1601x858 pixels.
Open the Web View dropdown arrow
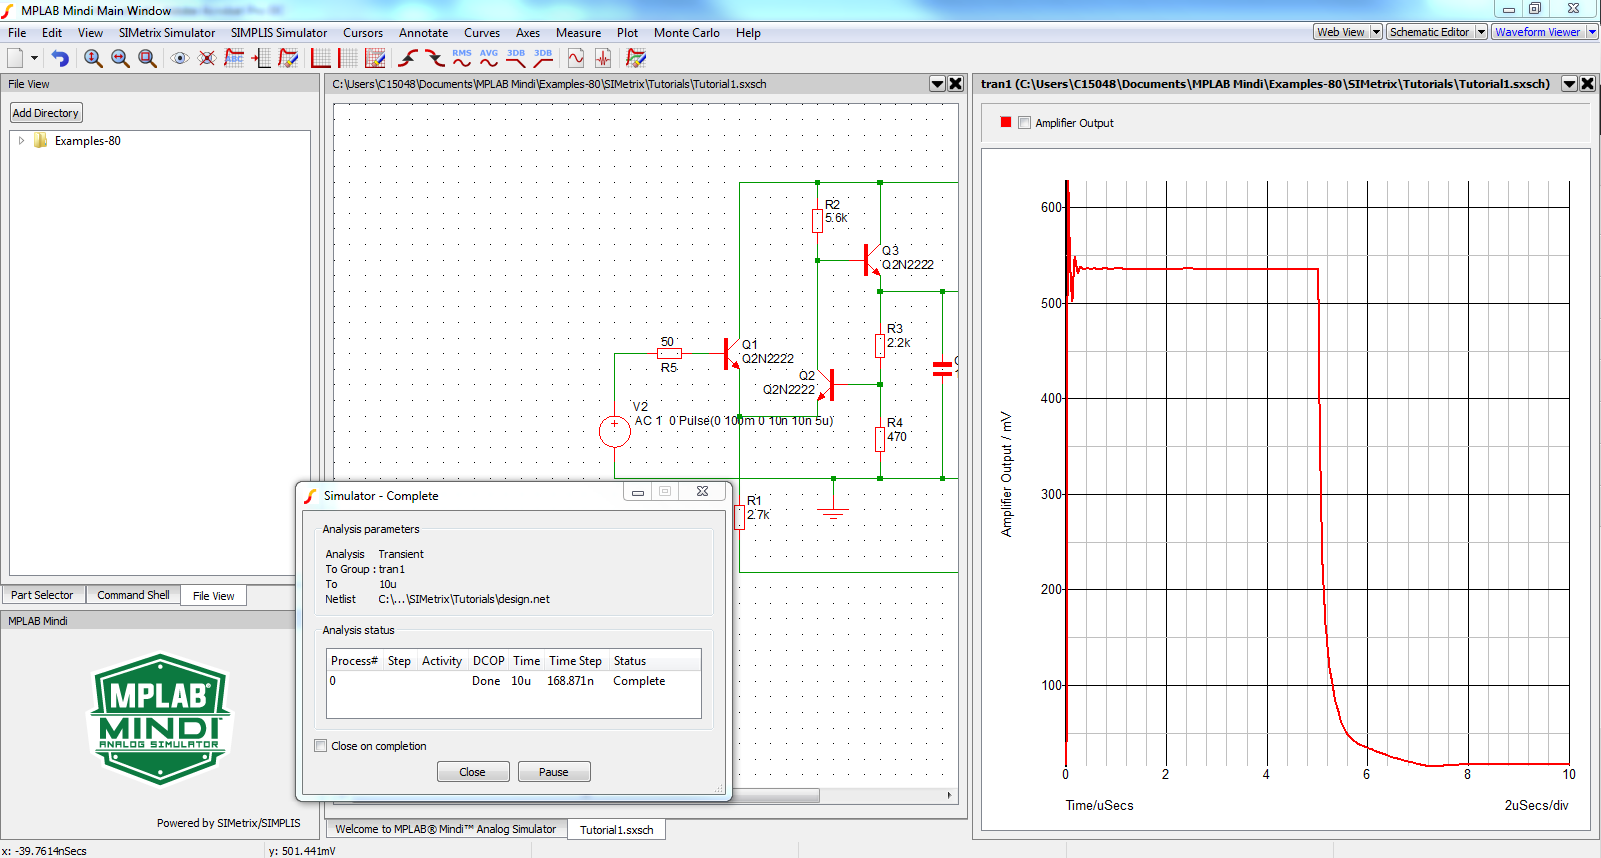tap(1376, 32)
